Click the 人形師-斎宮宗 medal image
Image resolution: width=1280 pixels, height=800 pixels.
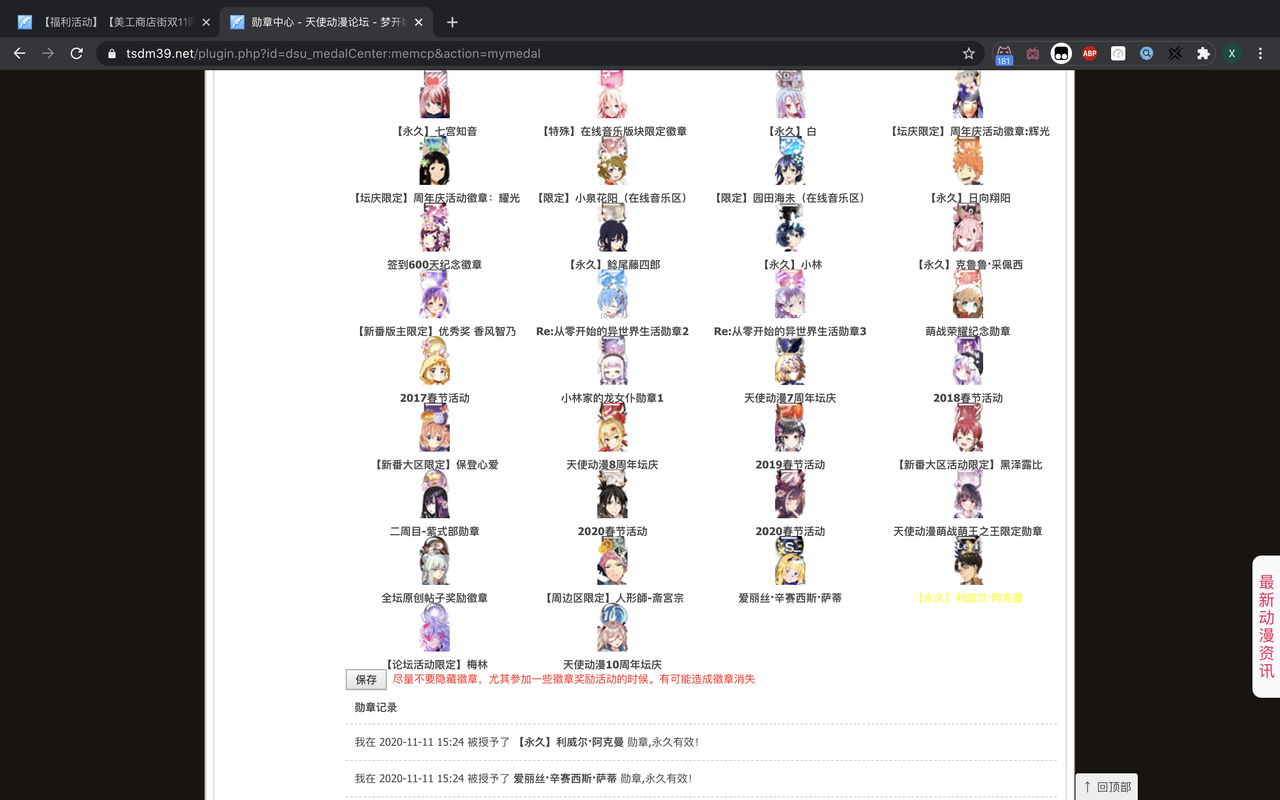[x=612, y=562]
